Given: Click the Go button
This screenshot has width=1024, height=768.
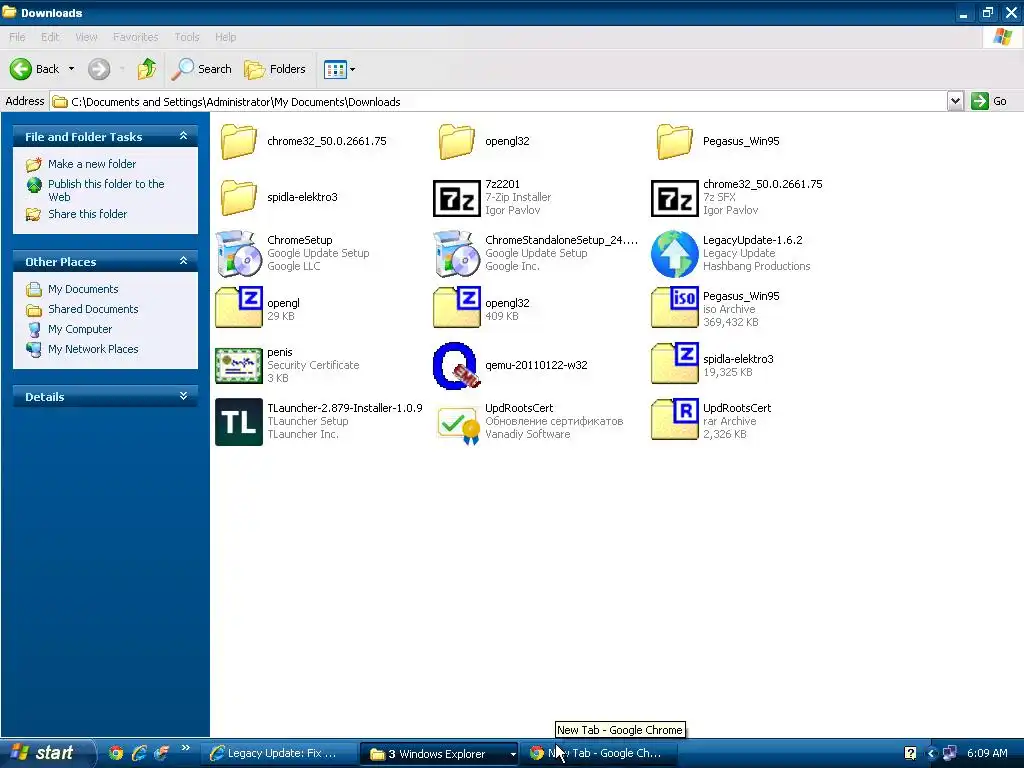Looking at the screenshot, I should [x=989, y=101].
